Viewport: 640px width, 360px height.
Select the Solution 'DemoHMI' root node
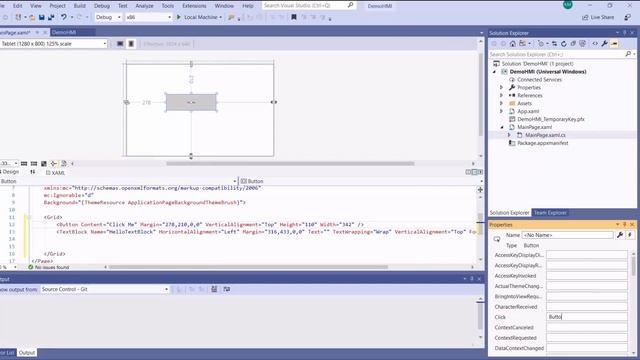click(537, 64)
